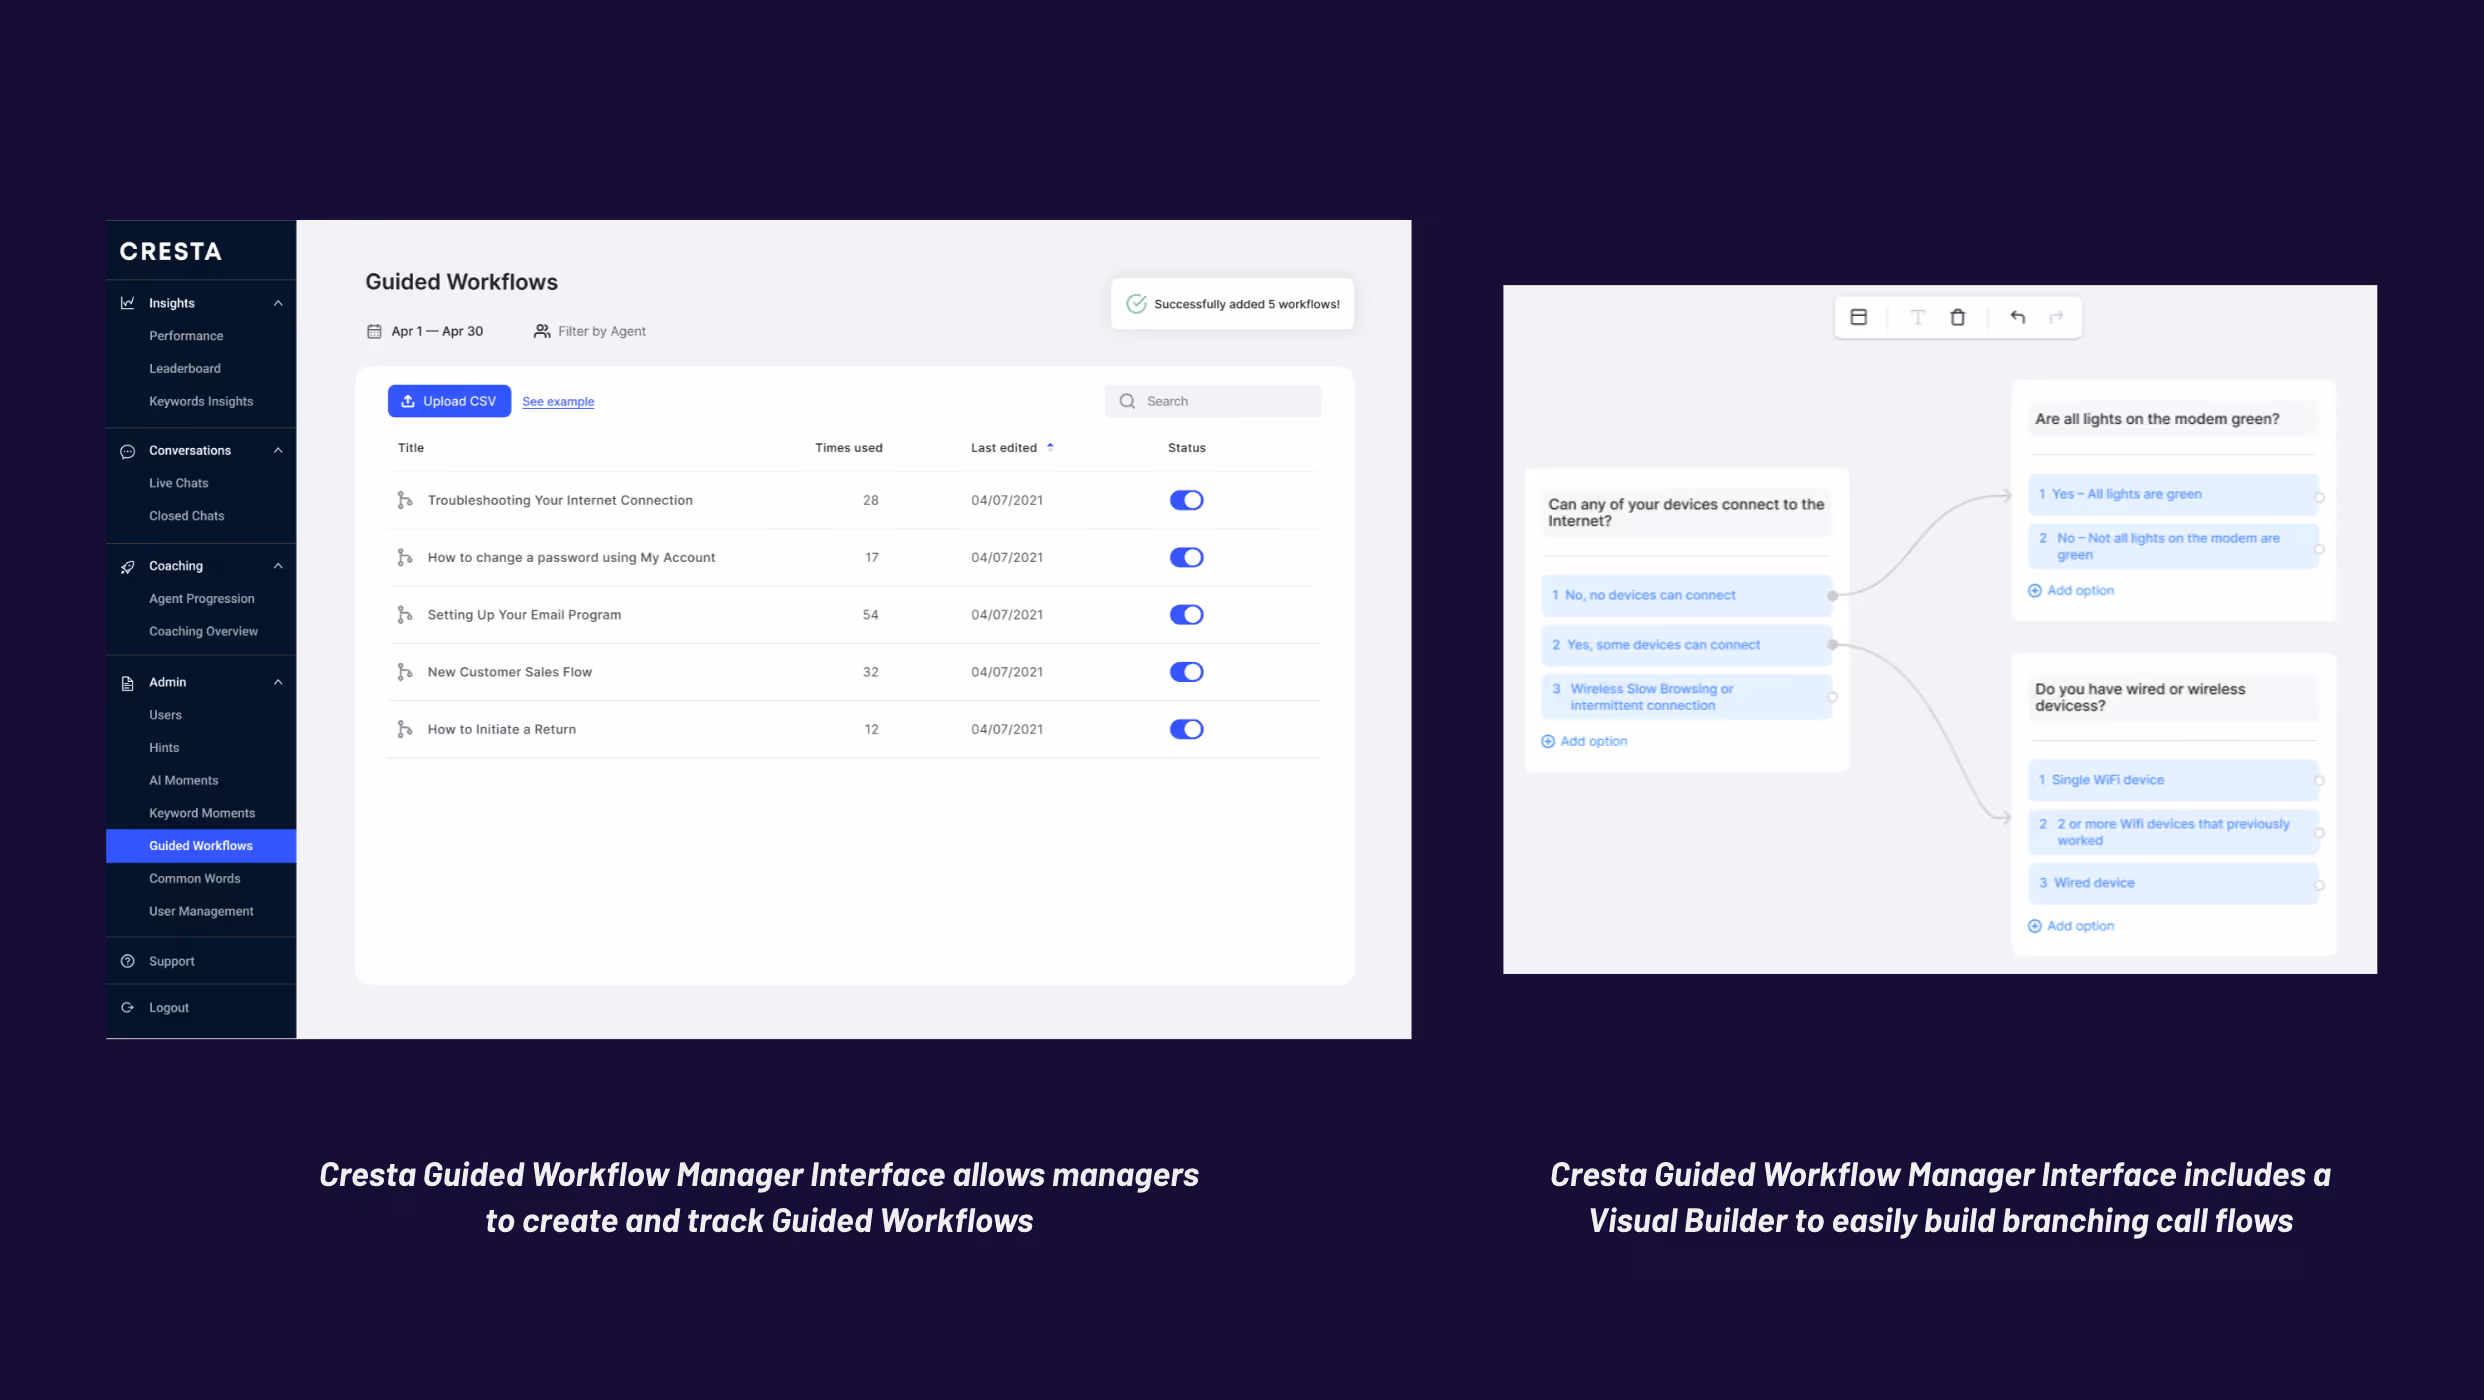Viewport: 2484px width, 1400px height.
Task: Open AI Moments in Admin
Action: coord(184,781)
